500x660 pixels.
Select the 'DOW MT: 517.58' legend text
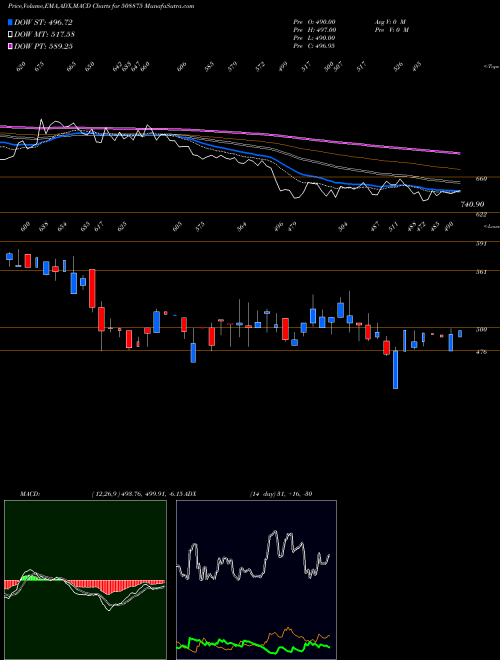(45, 34)
